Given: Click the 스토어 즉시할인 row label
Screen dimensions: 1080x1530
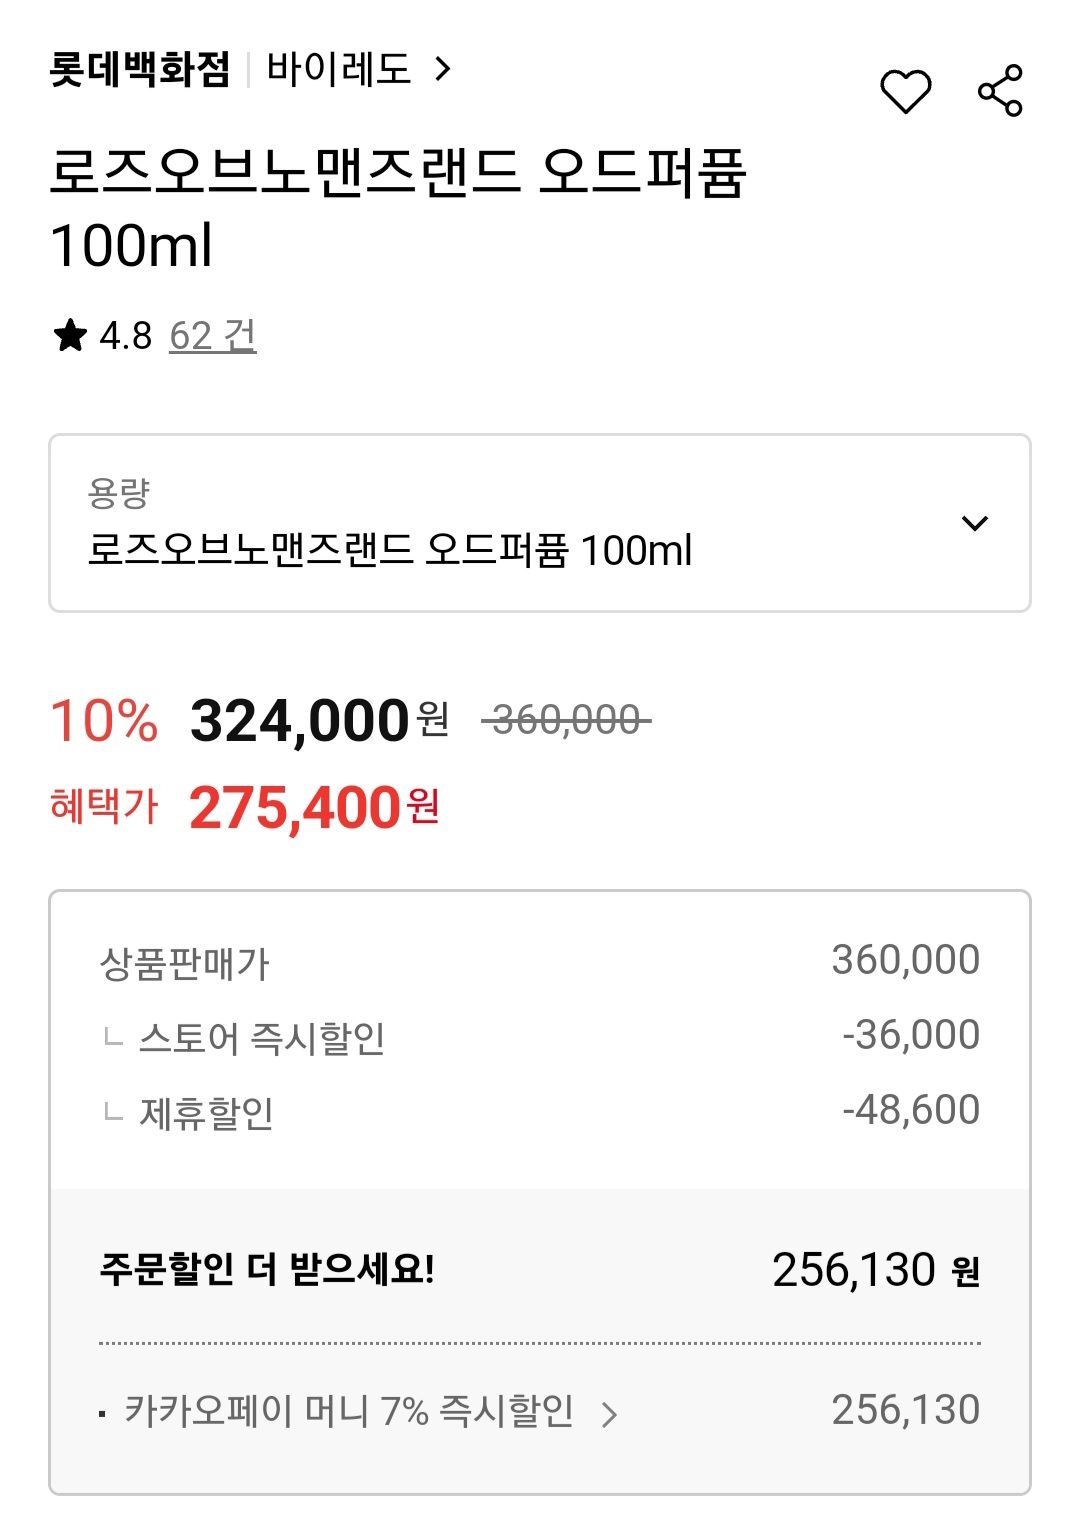Looking at the screenshot, I should pos(262,1038).
